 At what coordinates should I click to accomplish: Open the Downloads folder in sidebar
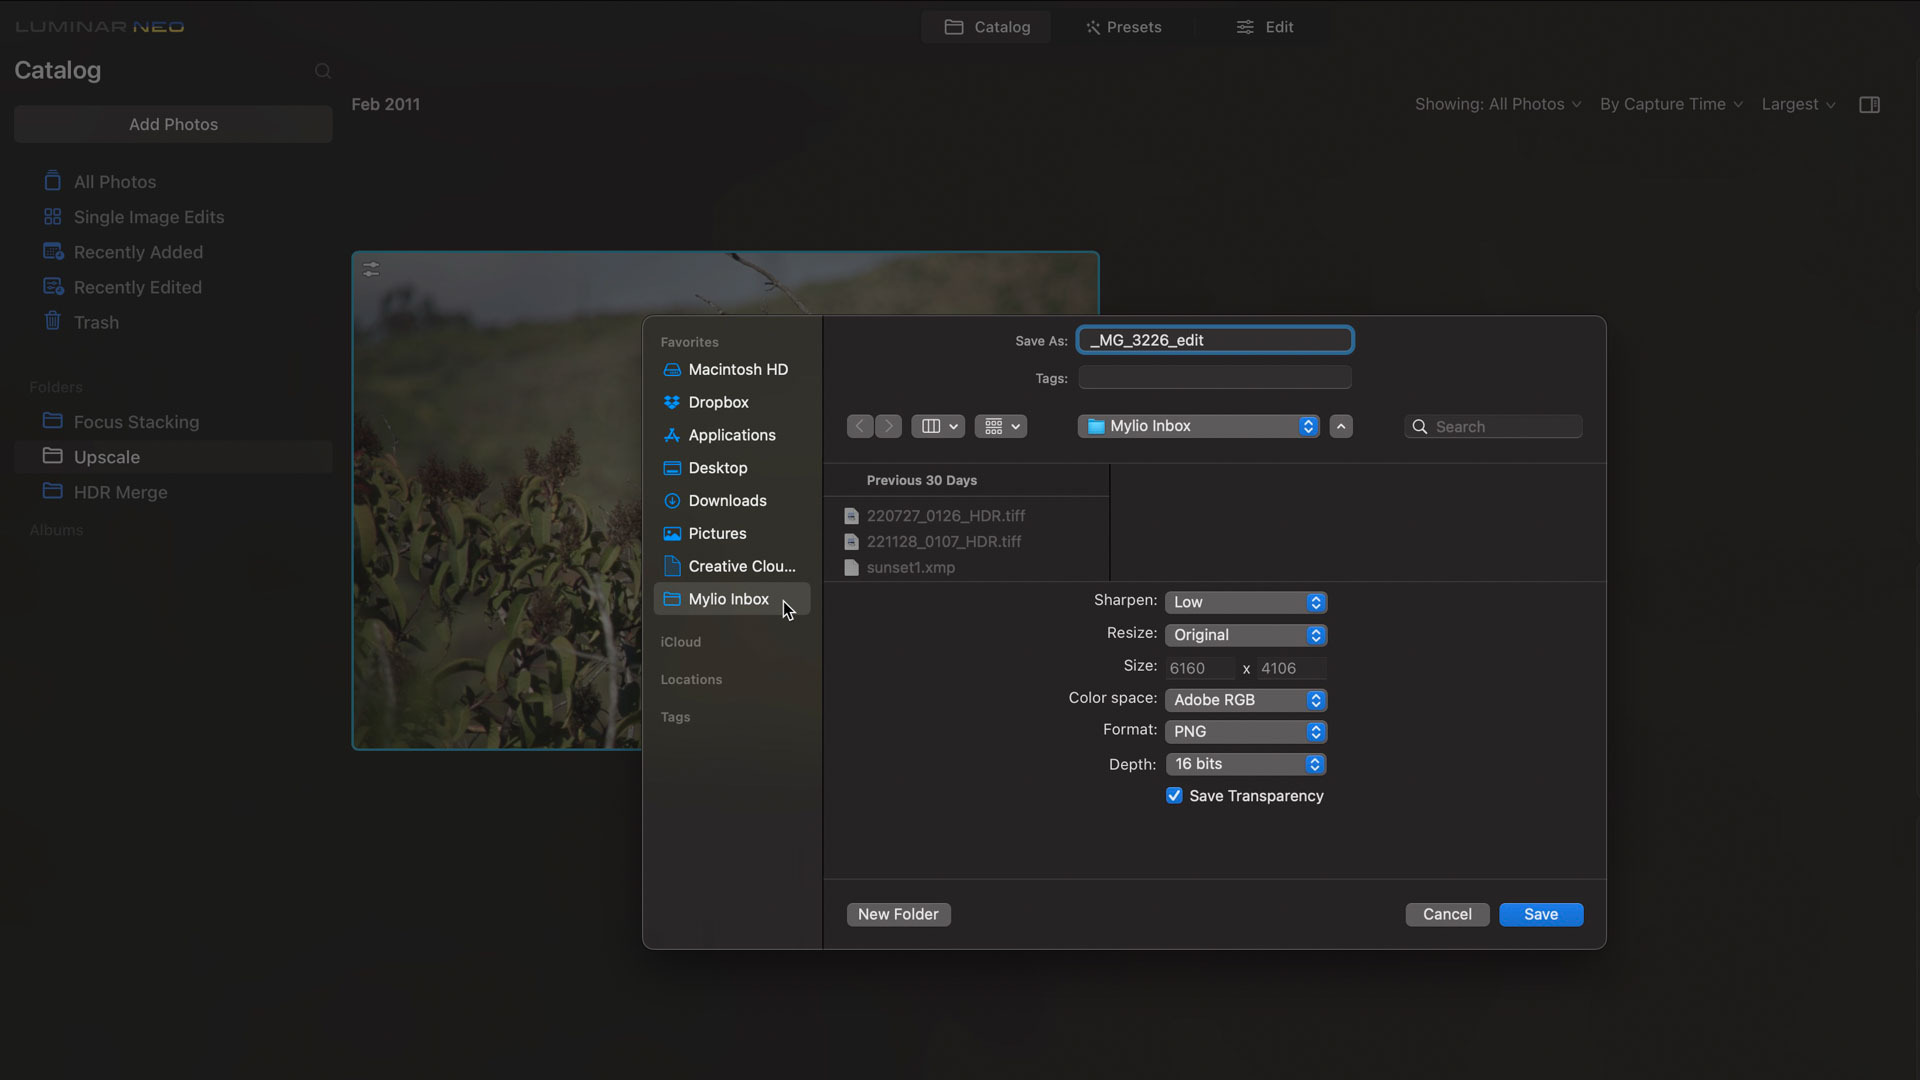tap(726, 501)
